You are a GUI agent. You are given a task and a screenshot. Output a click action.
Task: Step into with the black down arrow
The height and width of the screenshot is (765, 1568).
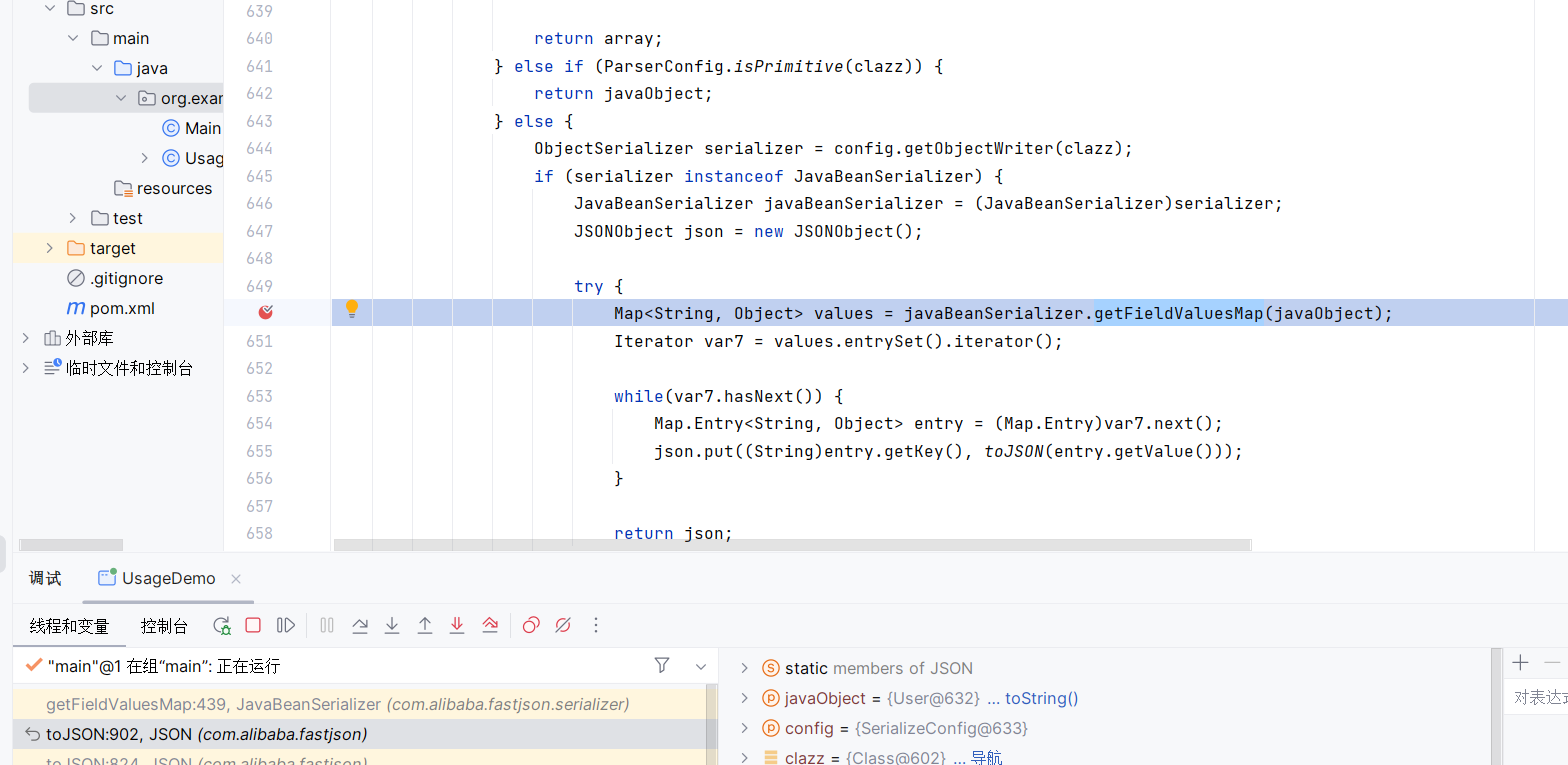tap(392, 625)
